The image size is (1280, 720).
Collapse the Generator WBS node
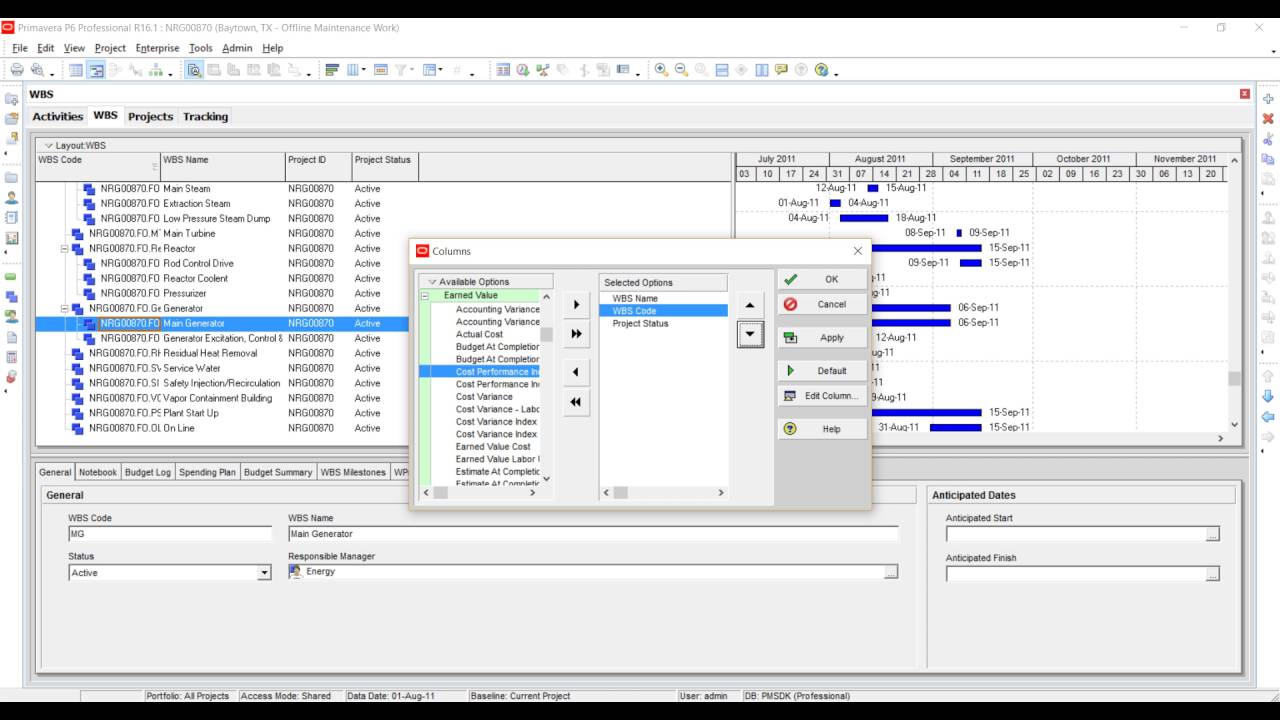pos(65,309)
